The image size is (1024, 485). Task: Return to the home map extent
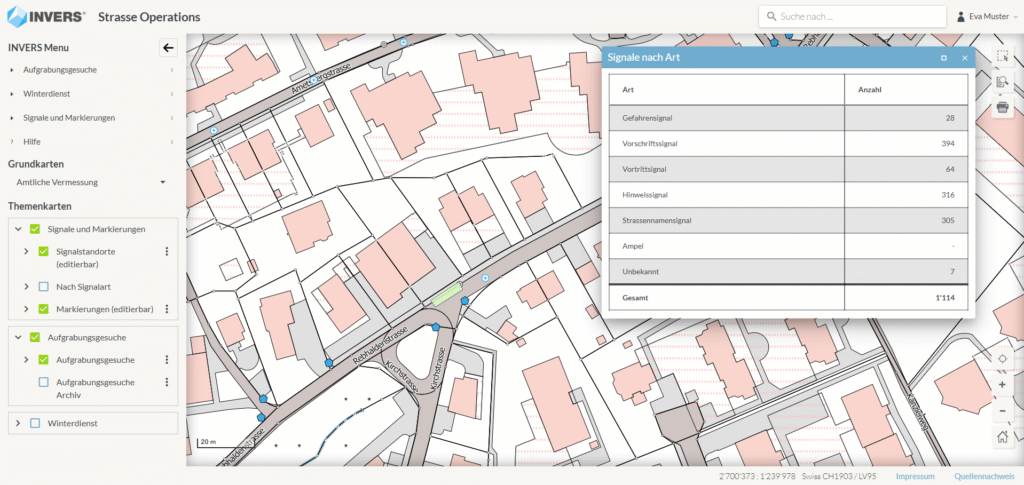click(1002, 437)
